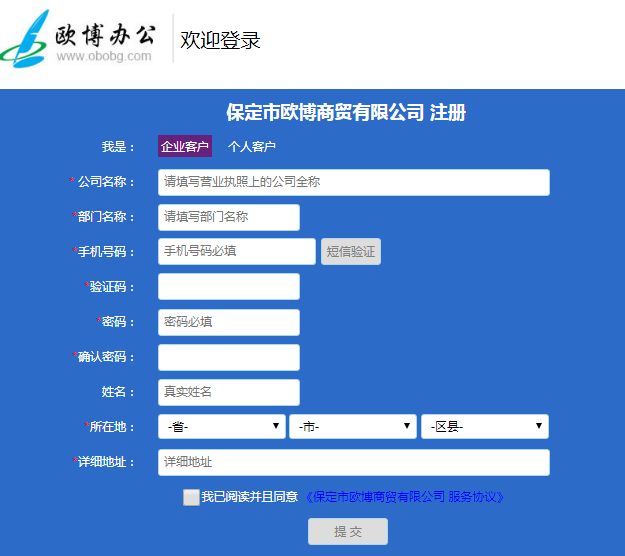Click the 所在地： label
625x556 pixels.
pos(110,427)
